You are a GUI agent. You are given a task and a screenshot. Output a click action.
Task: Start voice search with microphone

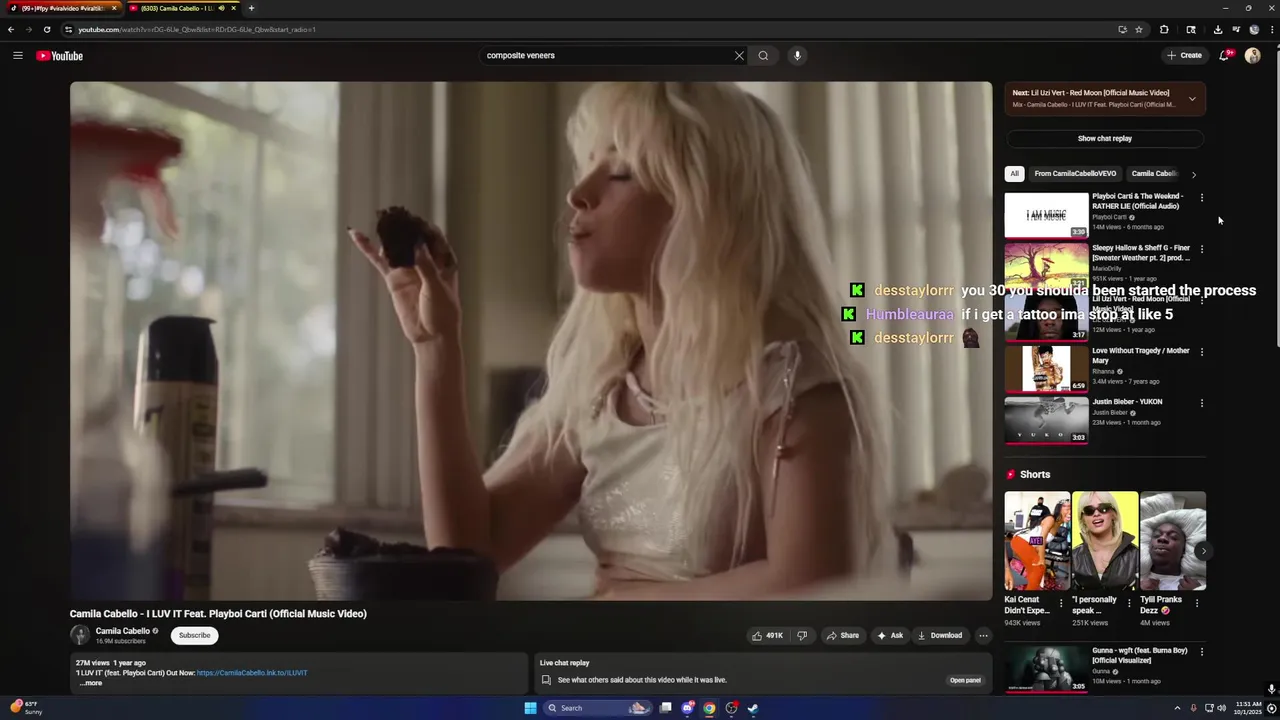click(797, 56)
